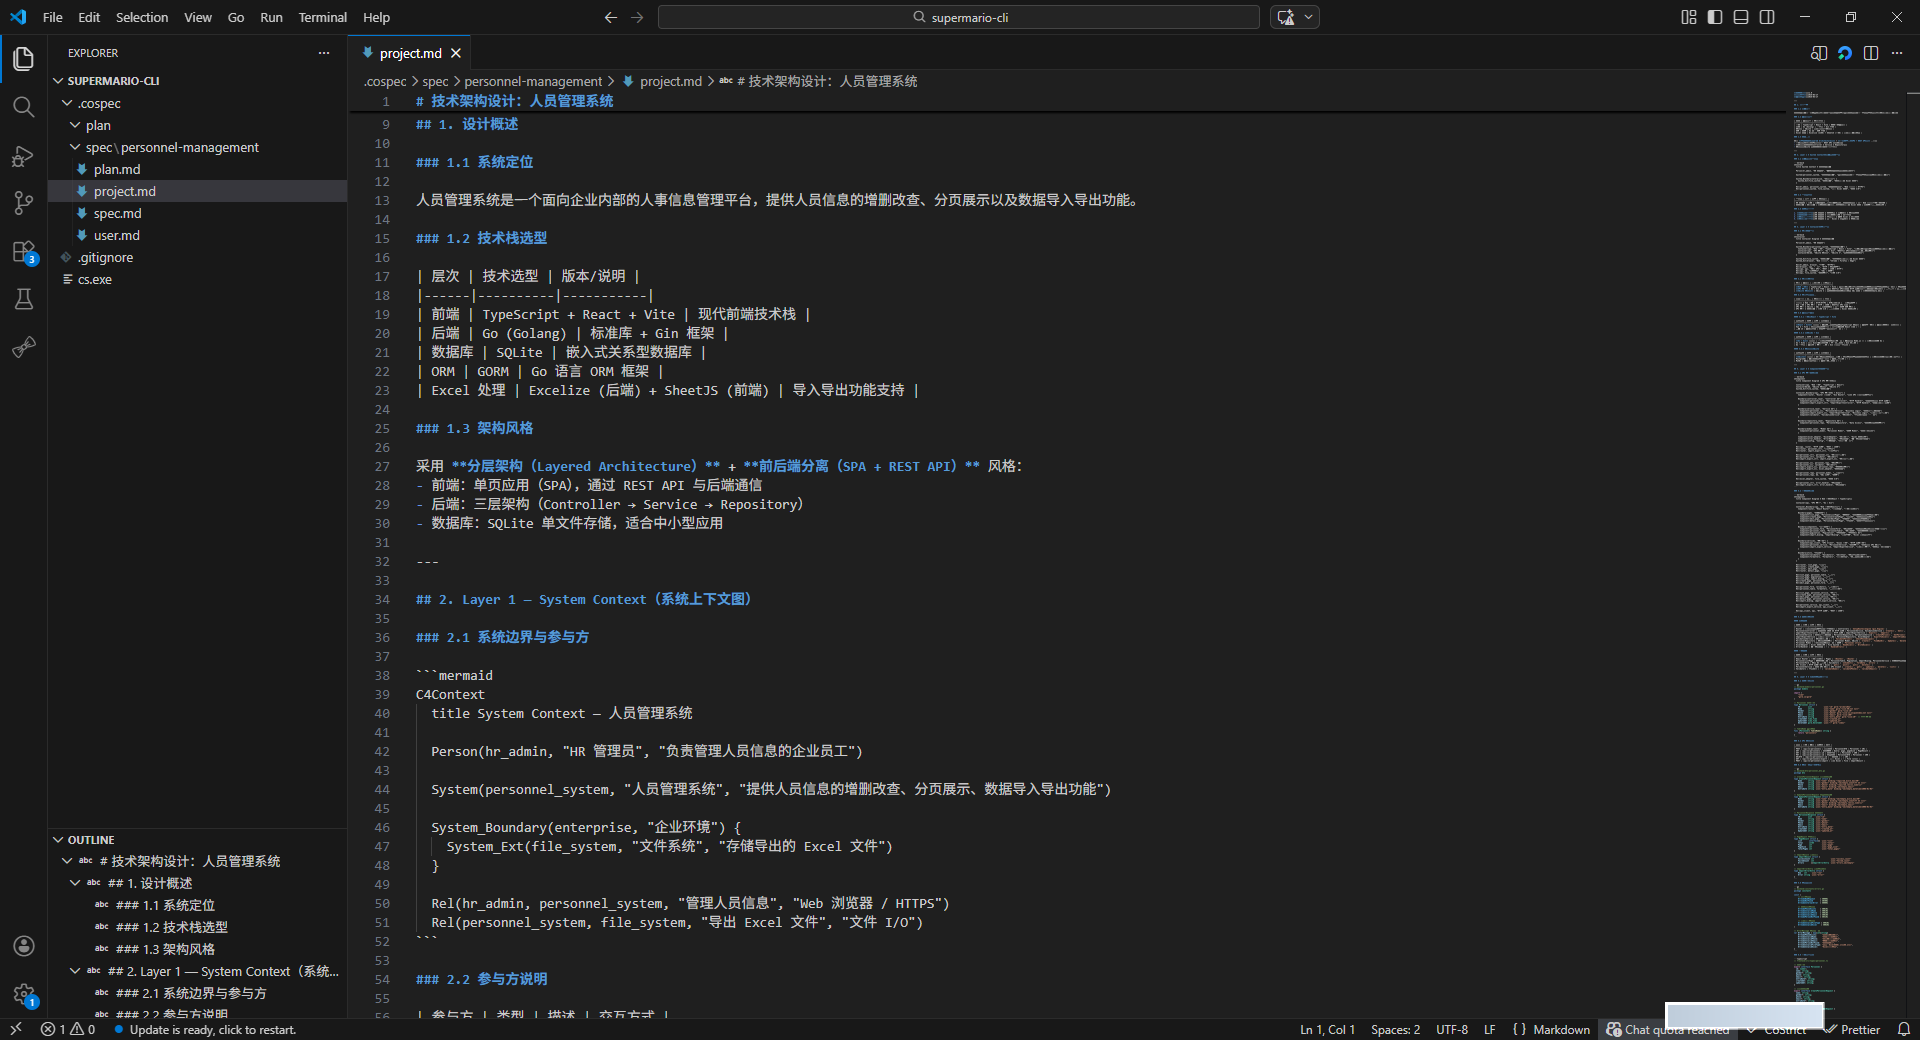1920x1040 pixels.
Task: Open the Search view in activity bar
Action: [23, 107]
